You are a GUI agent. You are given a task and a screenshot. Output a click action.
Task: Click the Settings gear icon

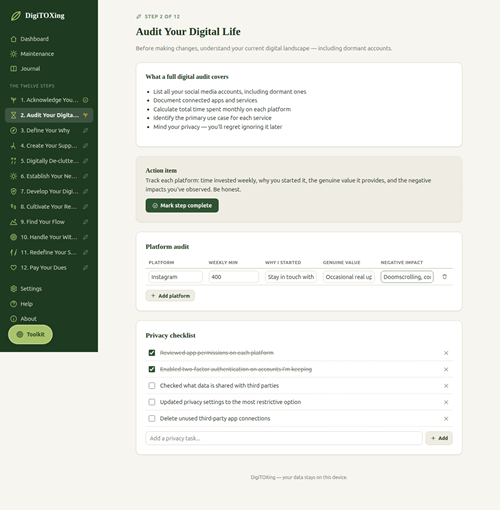point(13,289)
